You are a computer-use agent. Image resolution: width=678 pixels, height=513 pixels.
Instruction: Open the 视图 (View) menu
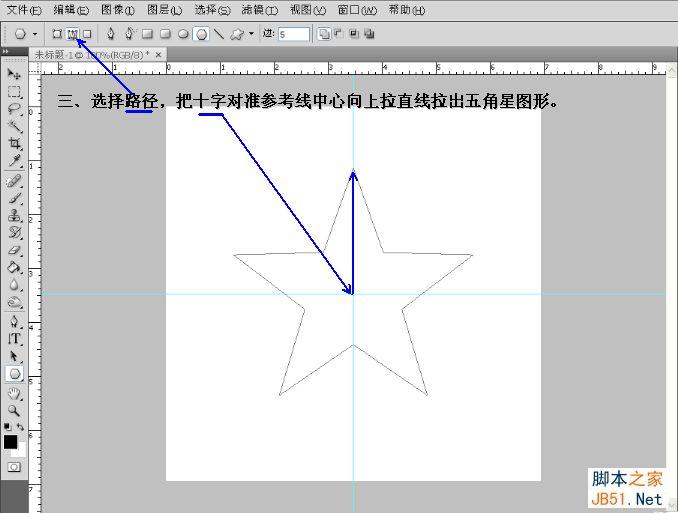[307, 10]
